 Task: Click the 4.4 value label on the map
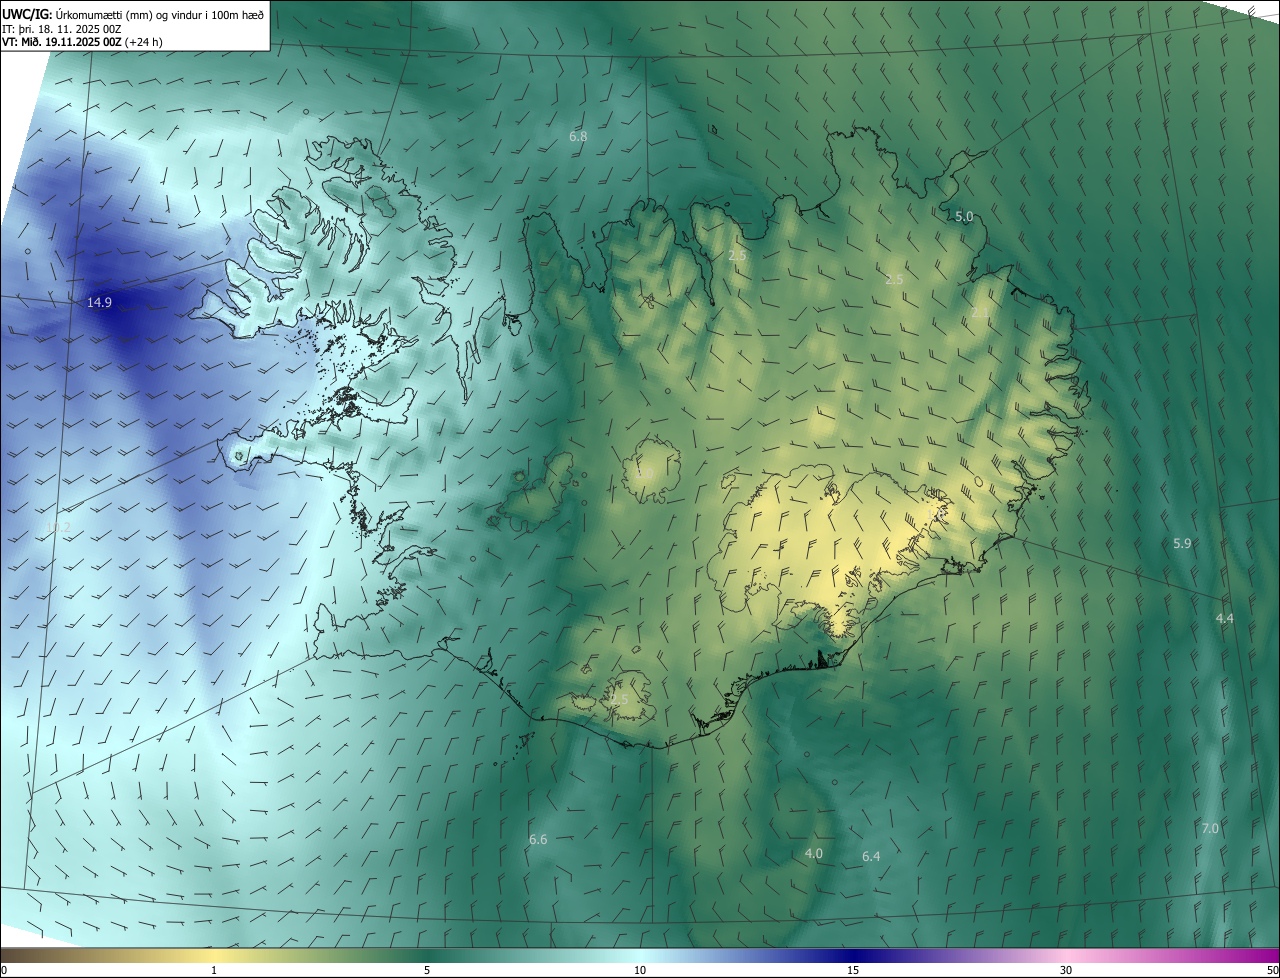[x=1224, y=619]
